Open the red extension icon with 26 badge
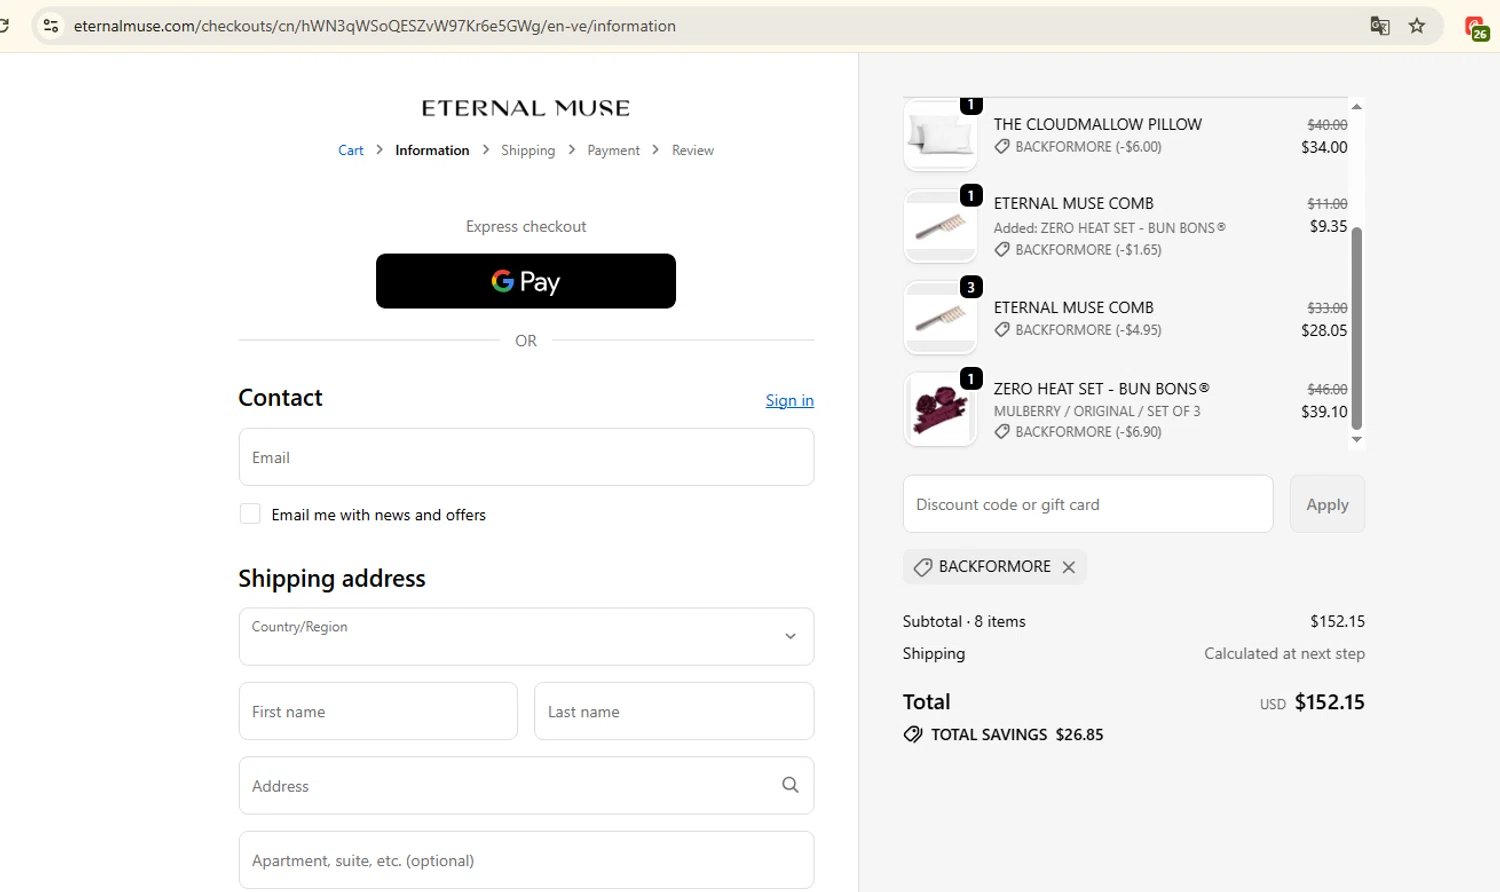The width and height of the screenshot is (1500, 892). pos(1476,27)
